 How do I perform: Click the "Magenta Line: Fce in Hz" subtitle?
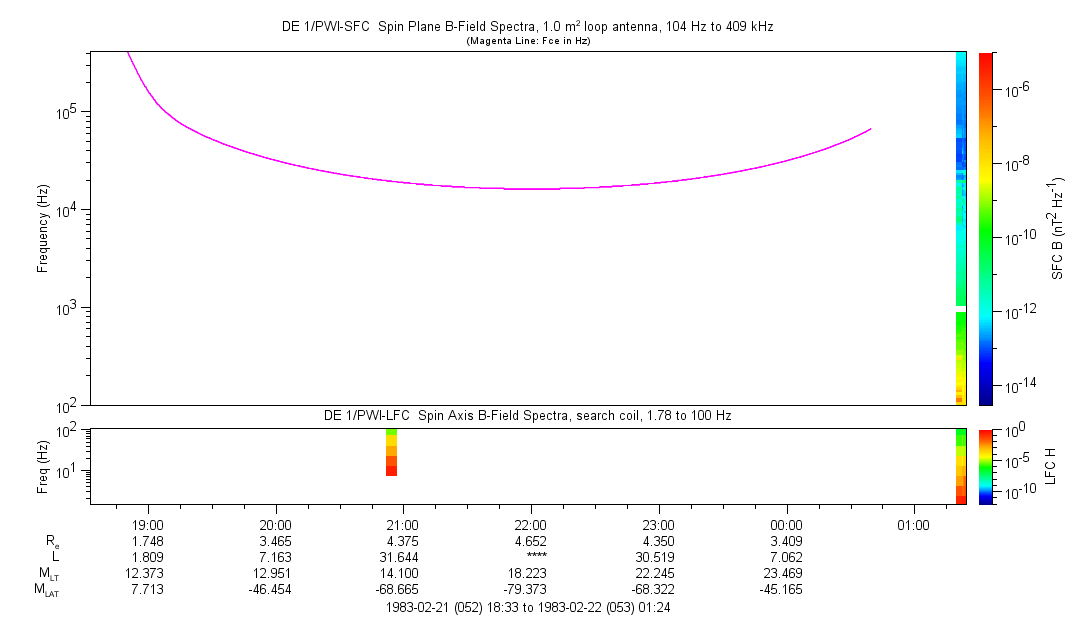coord(527,41)
